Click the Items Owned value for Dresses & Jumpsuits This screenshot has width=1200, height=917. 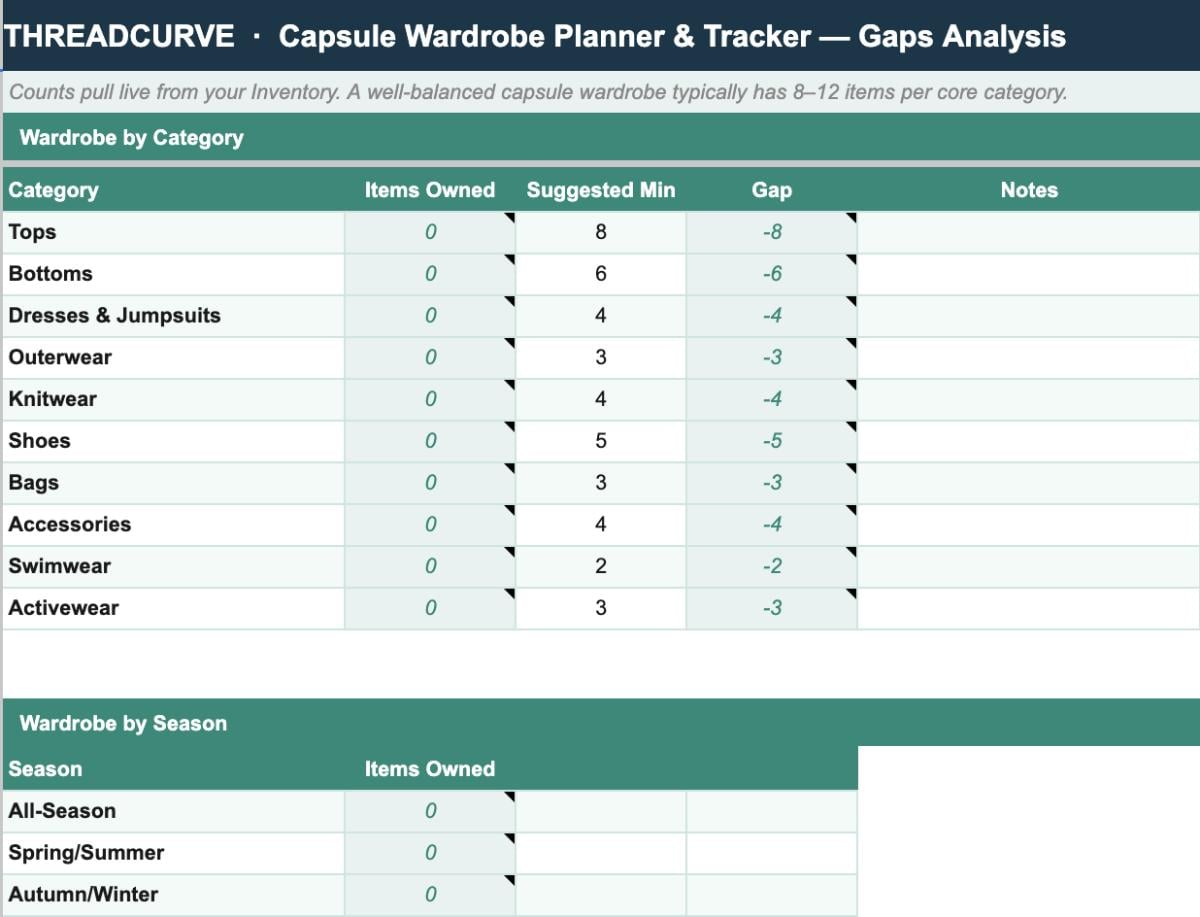430,315
